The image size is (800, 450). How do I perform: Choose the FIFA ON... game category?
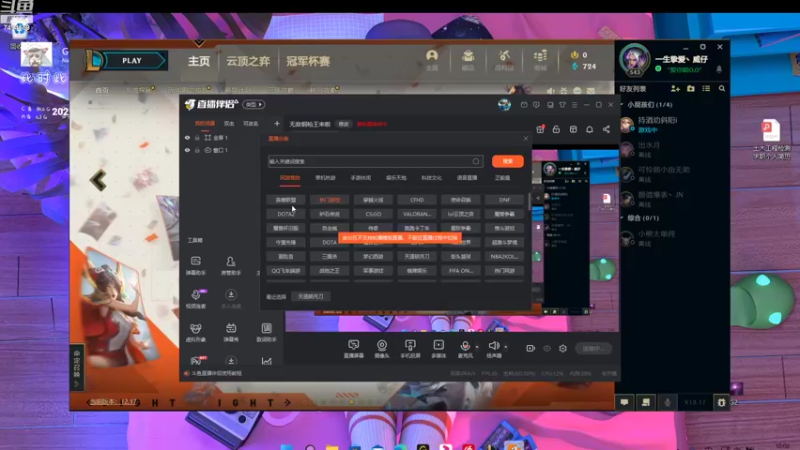(461, 271)
